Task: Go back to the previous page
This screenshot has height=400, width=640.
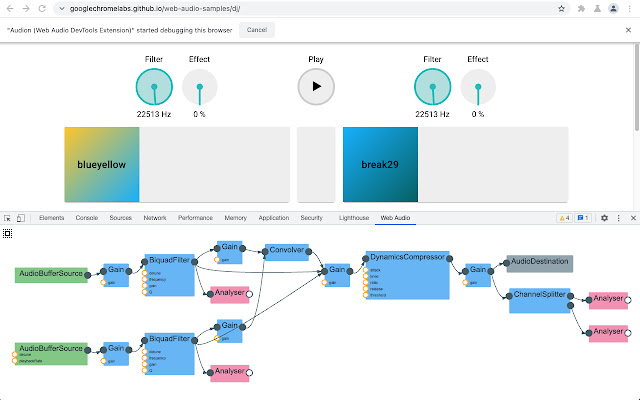Action: (x=10, y=9)
